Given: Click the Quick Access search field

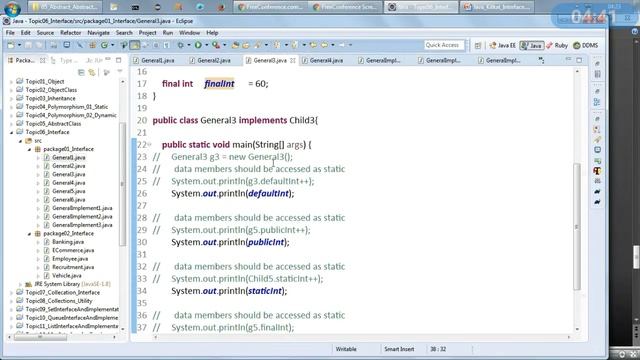Looking at the screenshot, I should click(x=444, y=45).
